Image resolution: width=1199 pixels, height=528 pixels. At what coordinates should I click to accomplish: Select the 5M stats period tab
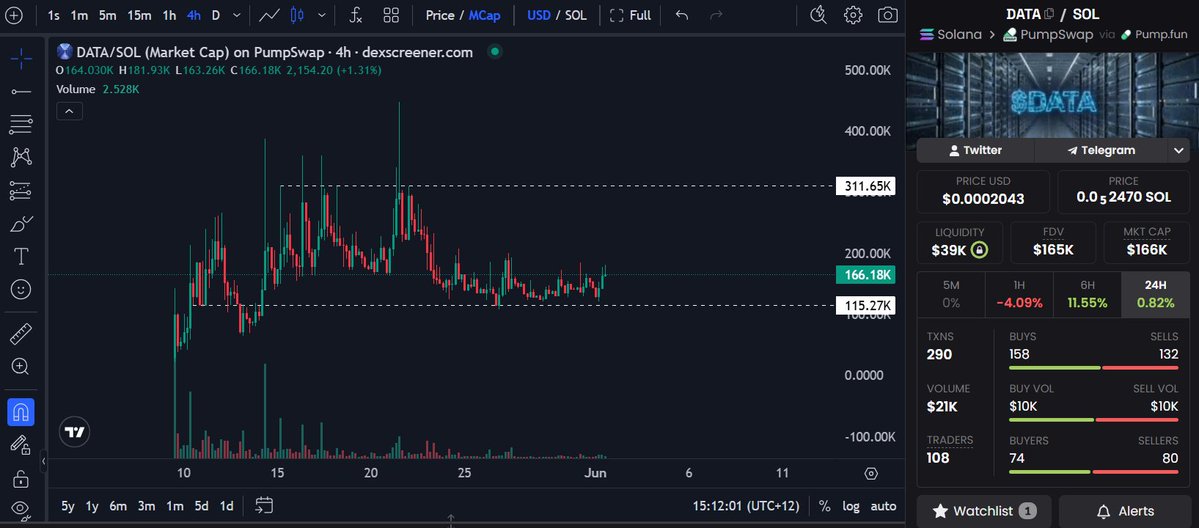pyautogui.click(x=950, y=294)
